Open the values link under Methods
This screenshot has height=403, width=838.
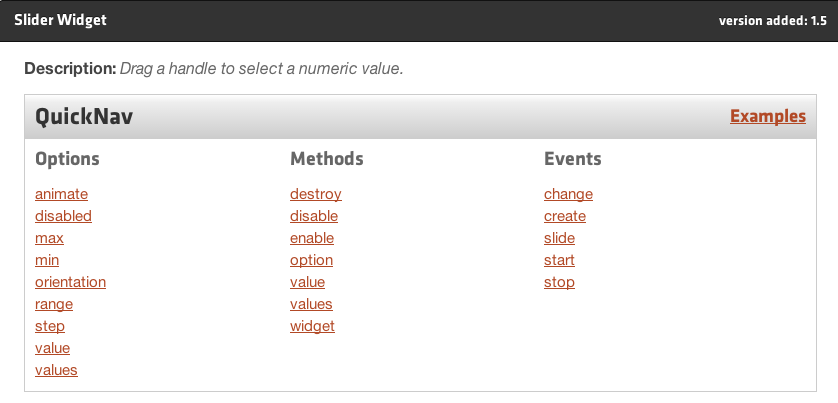click(311, 304)
